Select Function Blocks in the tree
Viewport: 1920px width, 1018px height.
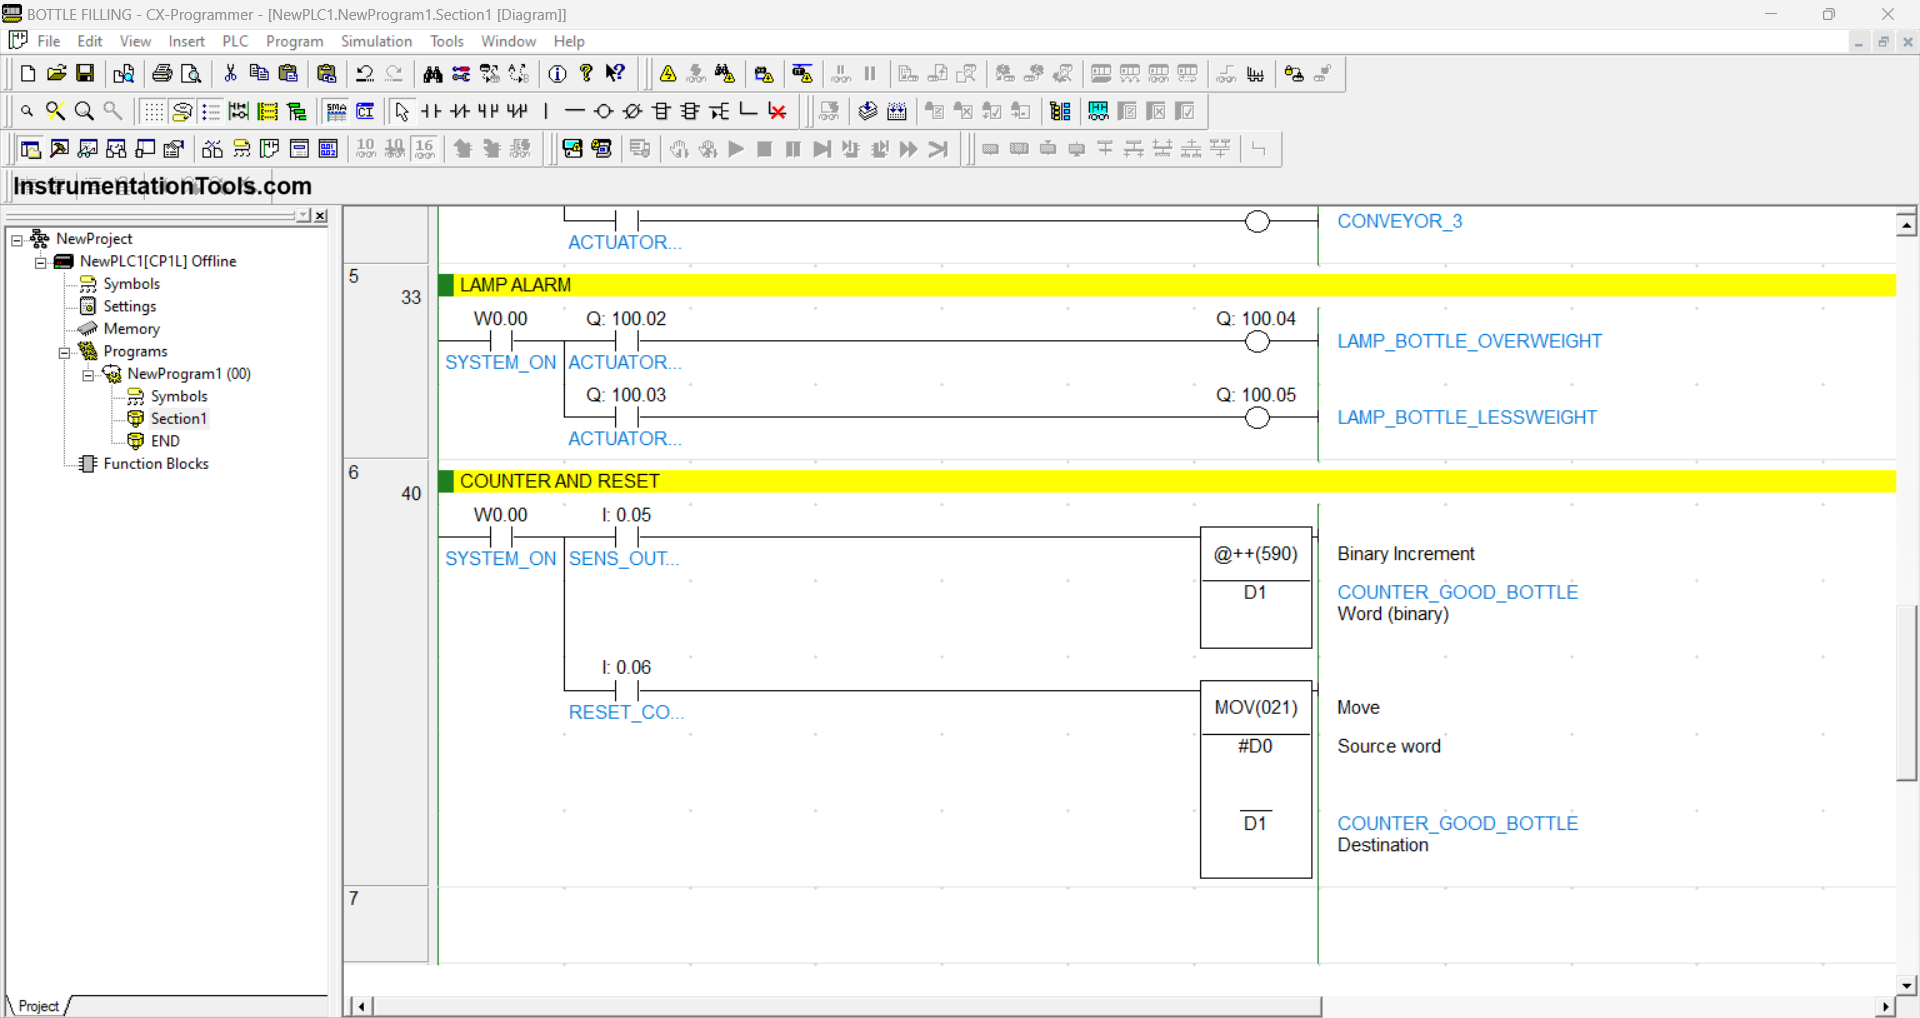click(156, 464)
